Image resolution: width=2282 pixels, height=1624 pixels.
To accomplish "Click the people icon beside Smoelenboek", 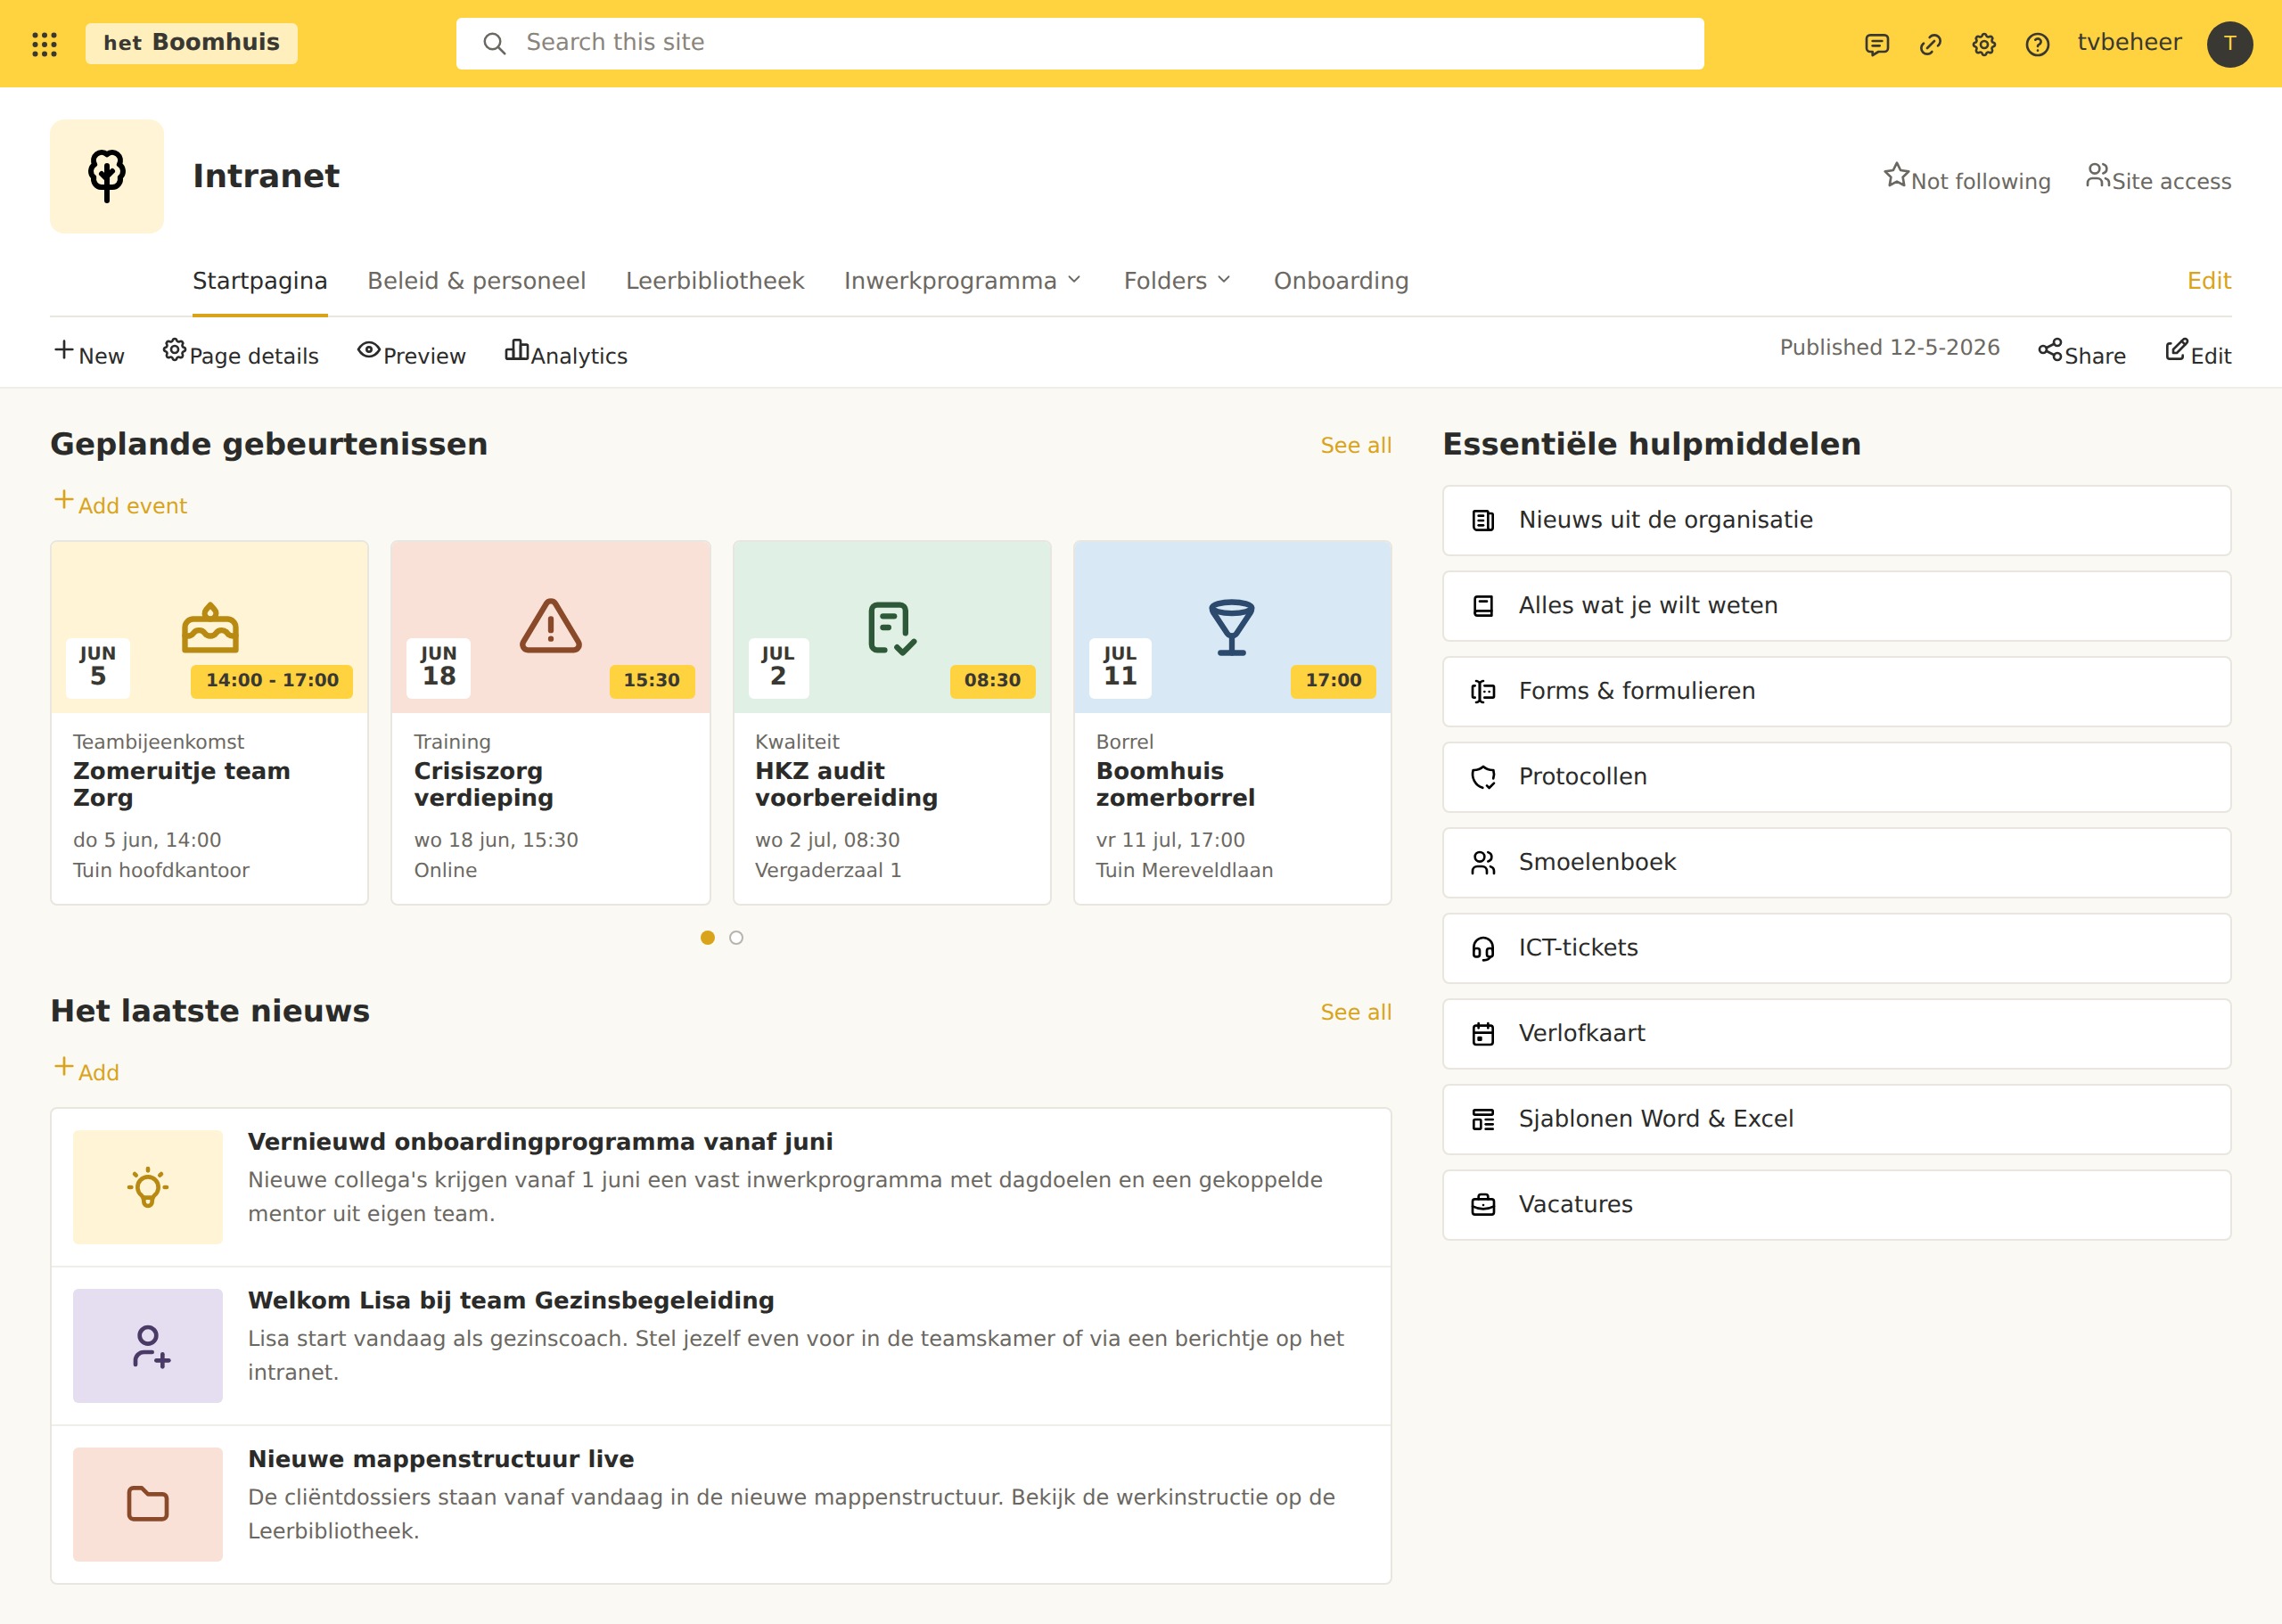I will 1483,863.
